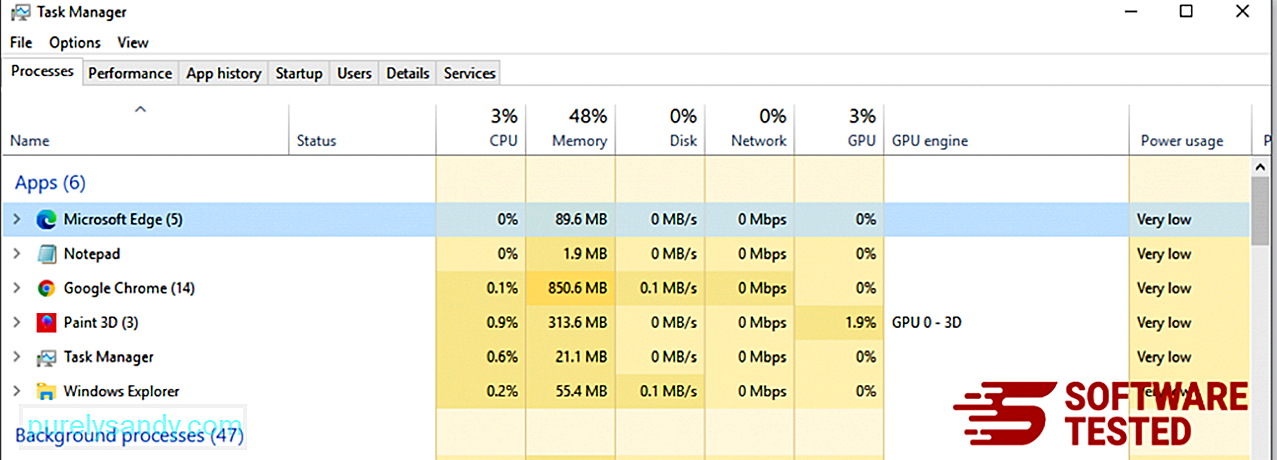The width and height of the screenshot is (1277, 460).
Task: Click Chrome's 0.1 MB/s disk value
Action: [669, 288]
